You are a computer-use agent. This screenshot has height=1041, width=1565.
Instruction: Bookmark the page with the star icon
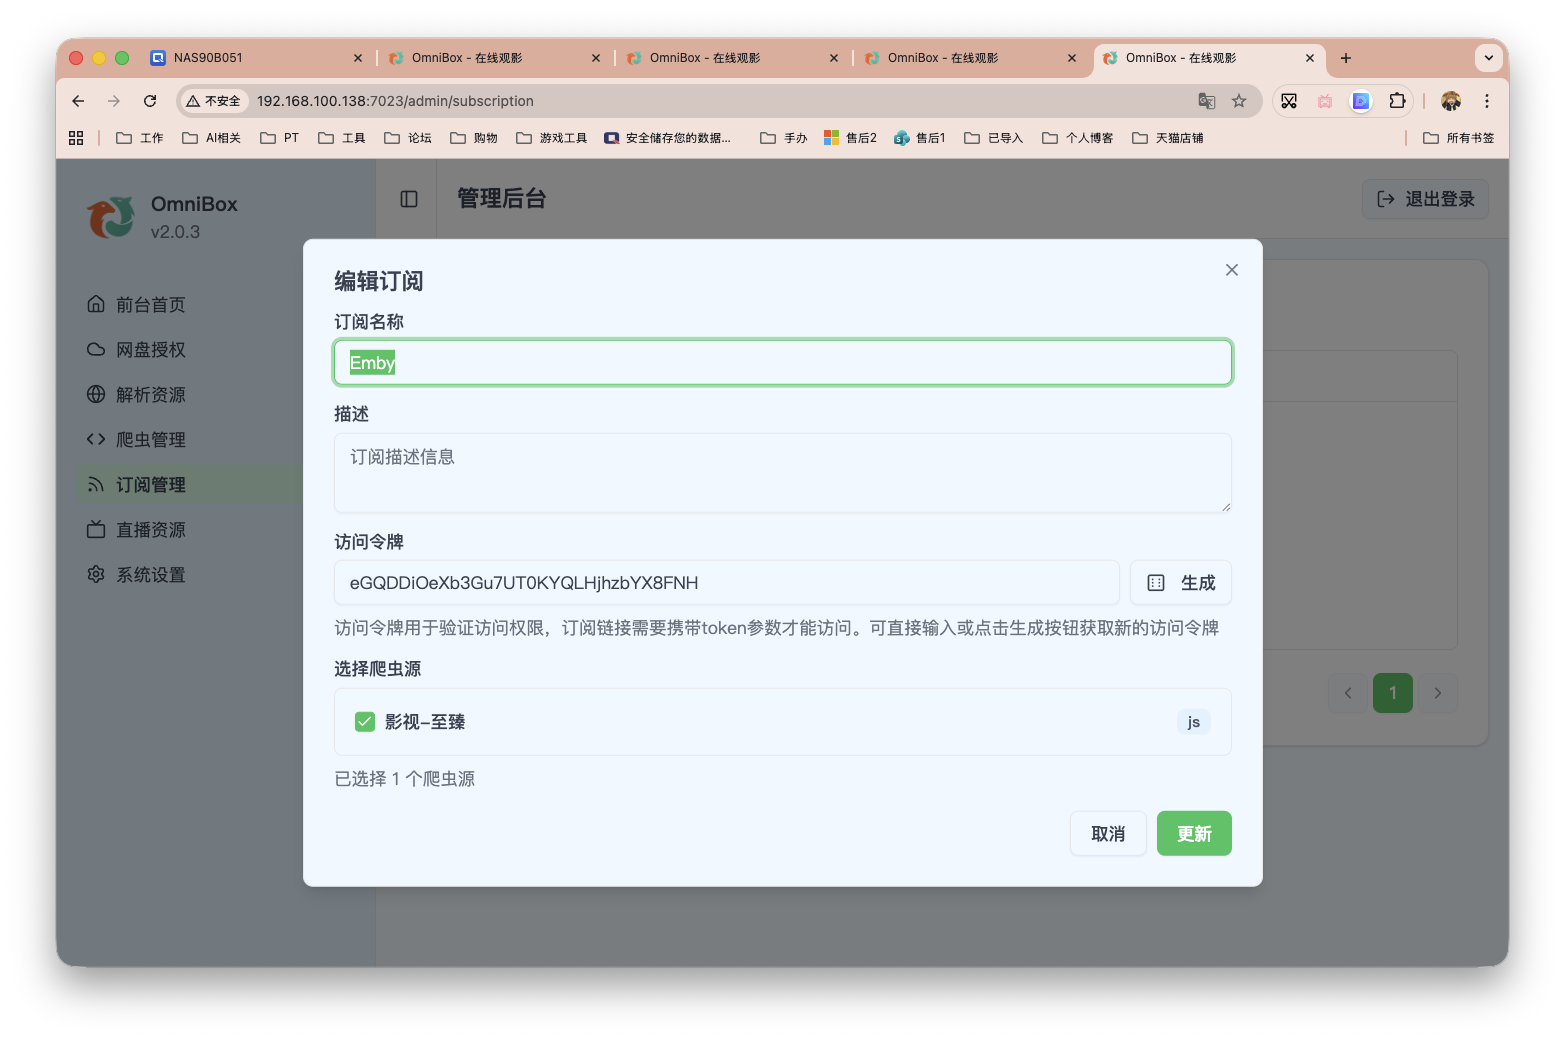(x=1240, y=101)
